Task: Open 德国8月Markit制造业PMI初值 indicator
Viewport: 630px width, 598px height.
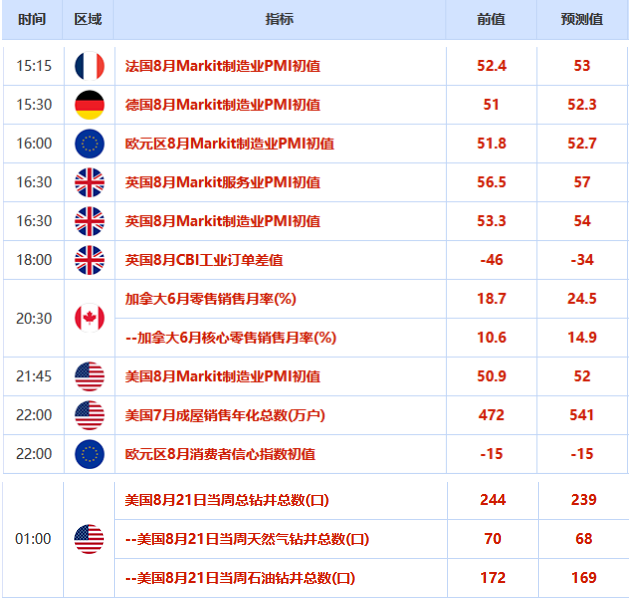Action: 222,105
